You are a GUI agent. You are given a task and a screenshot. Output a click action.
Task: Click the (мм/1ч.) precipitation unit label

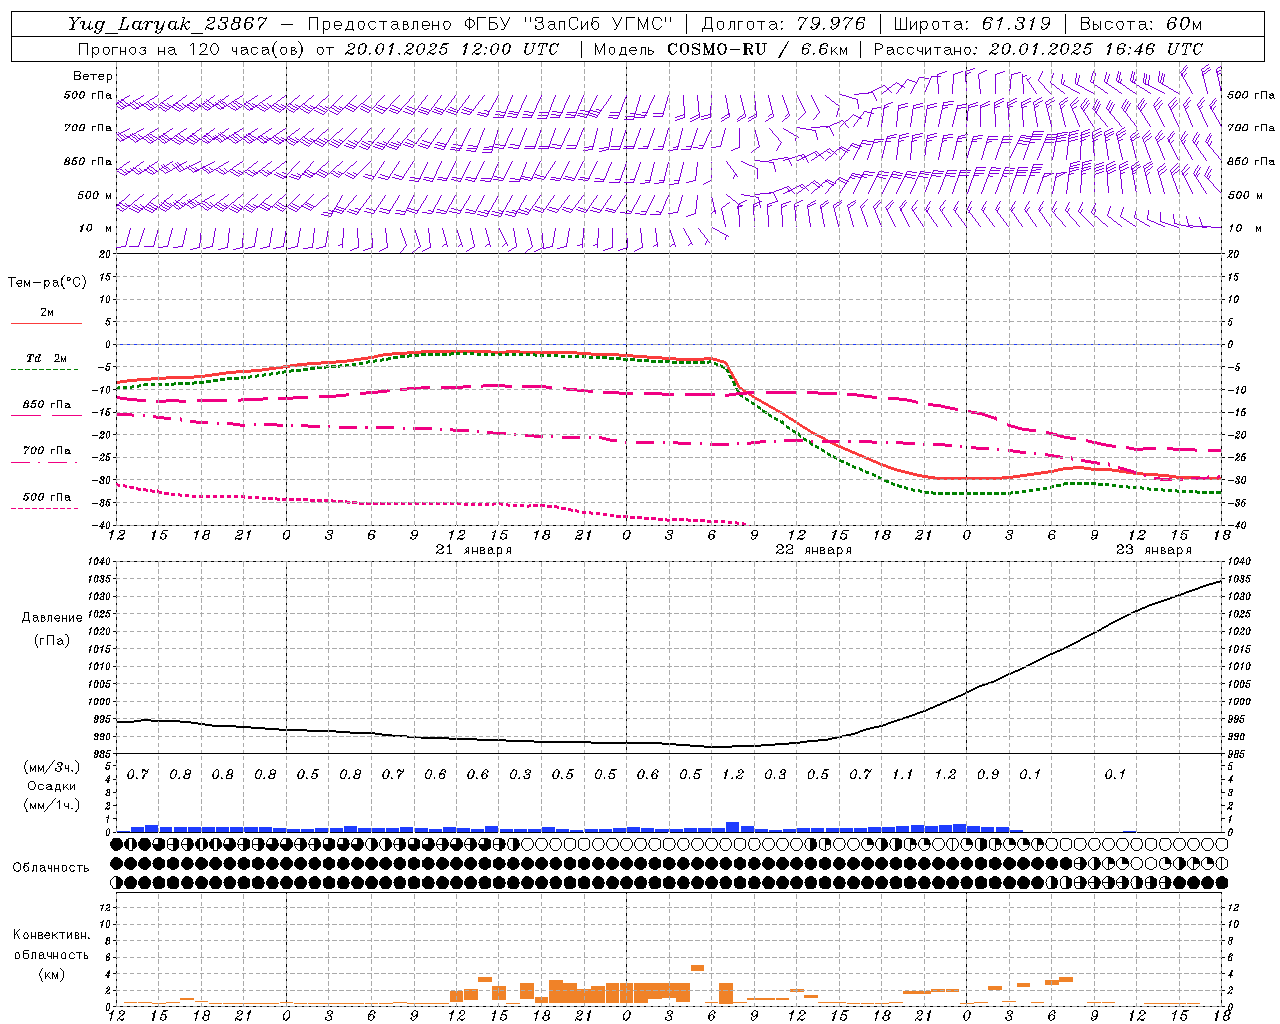(52, 805)
